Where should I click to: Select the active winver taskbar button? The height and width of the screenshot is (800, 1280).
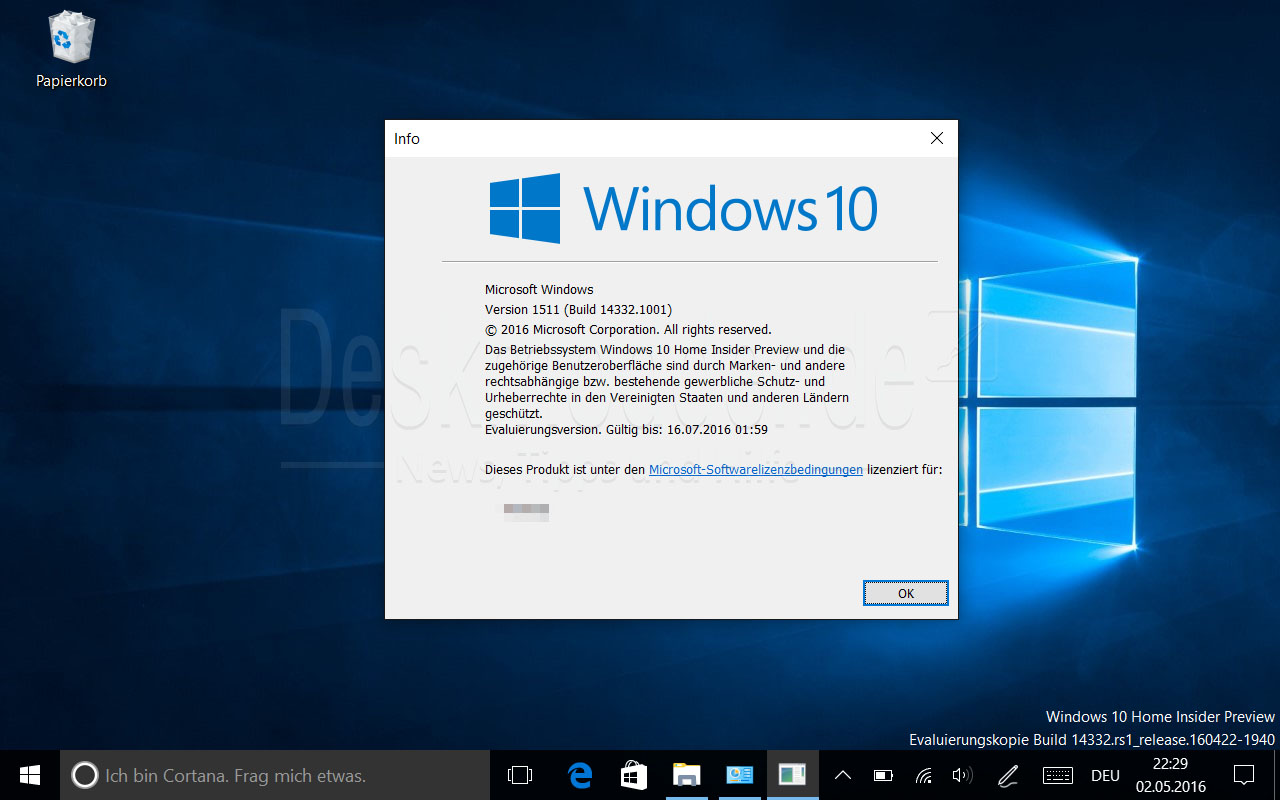tap(792, 775)
